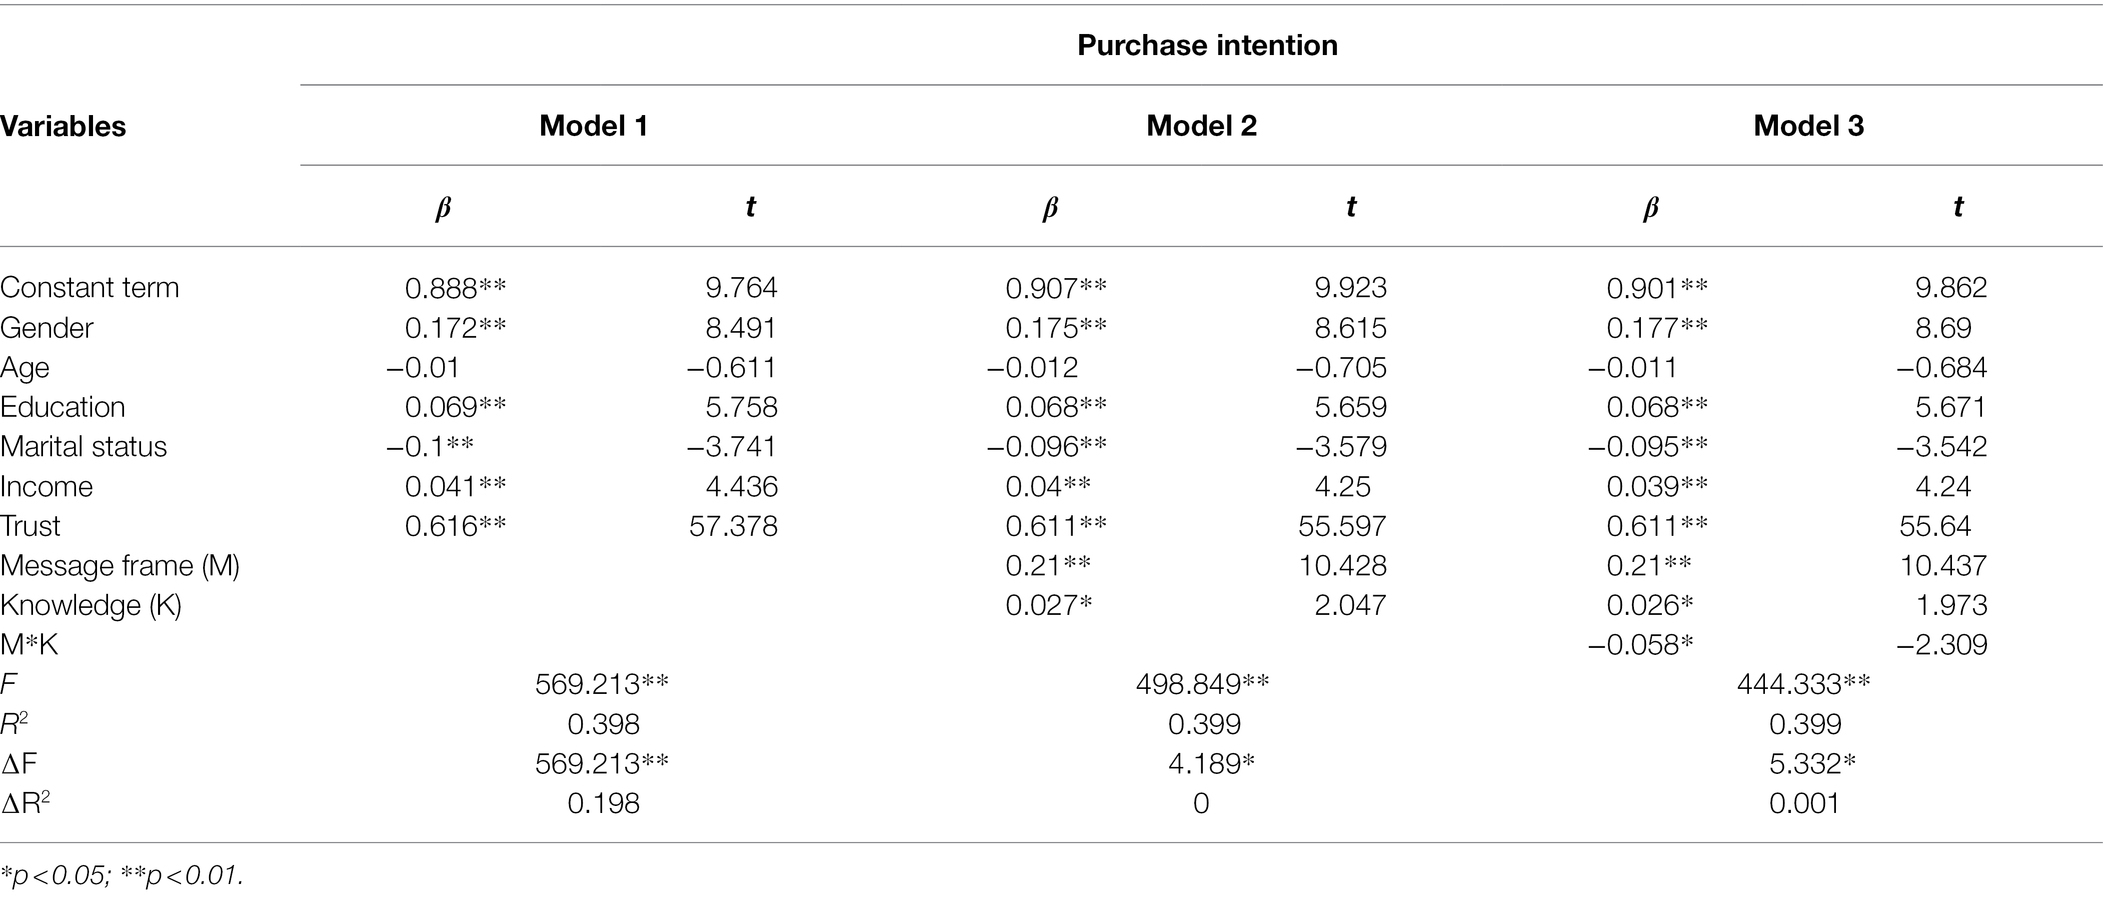Select the Model 2 column header
The image size is (2103, 900).
pos(1201,126)
